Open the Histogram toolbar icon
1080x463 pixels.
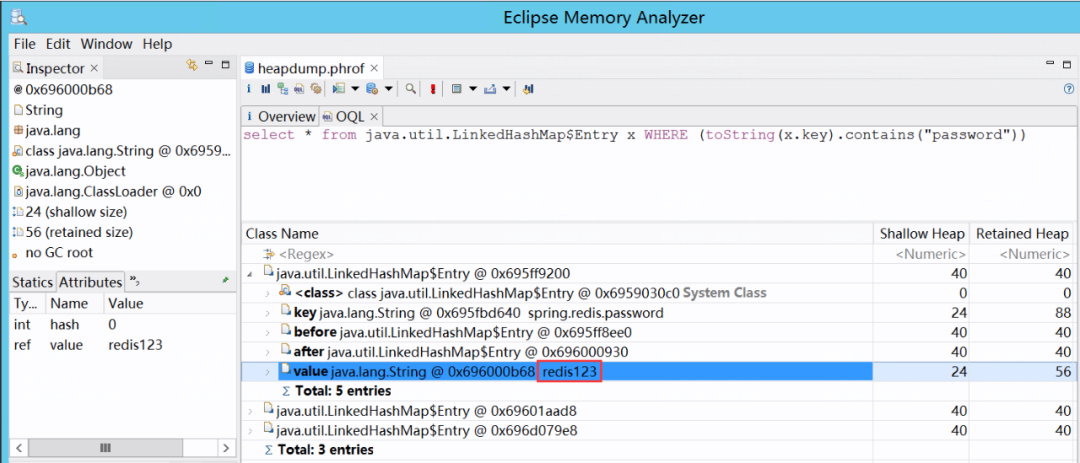(266, 89)
